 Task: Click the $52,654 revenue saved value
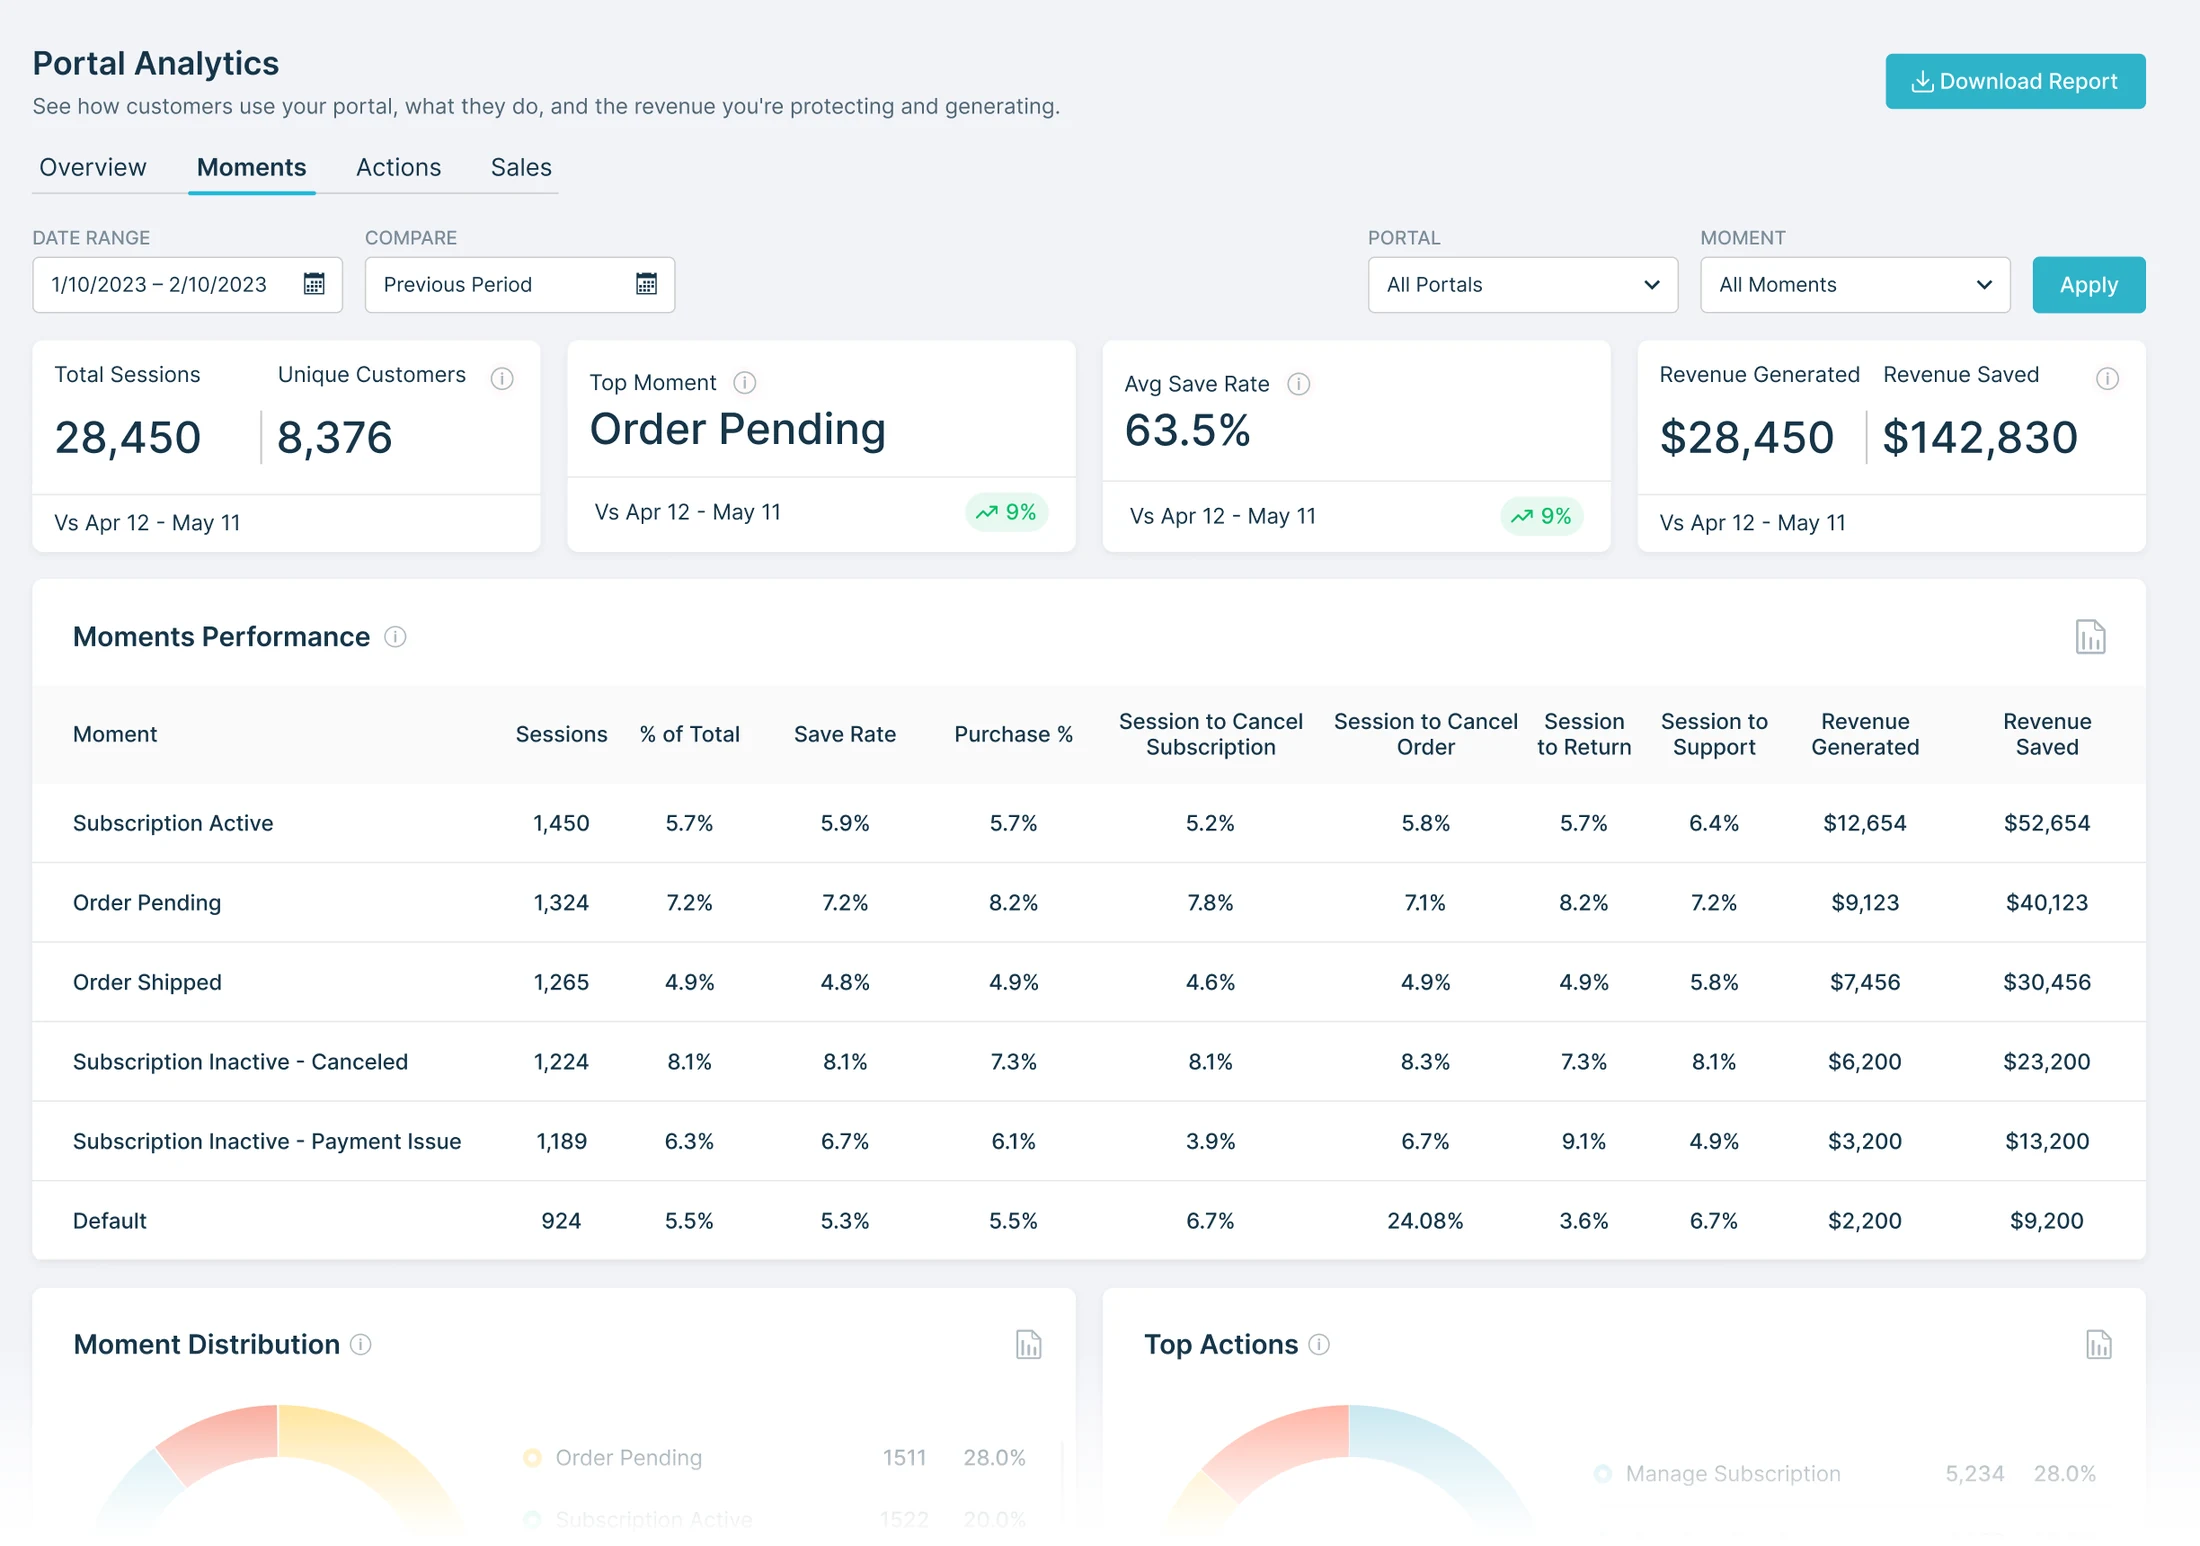(x=2046, y=823)
